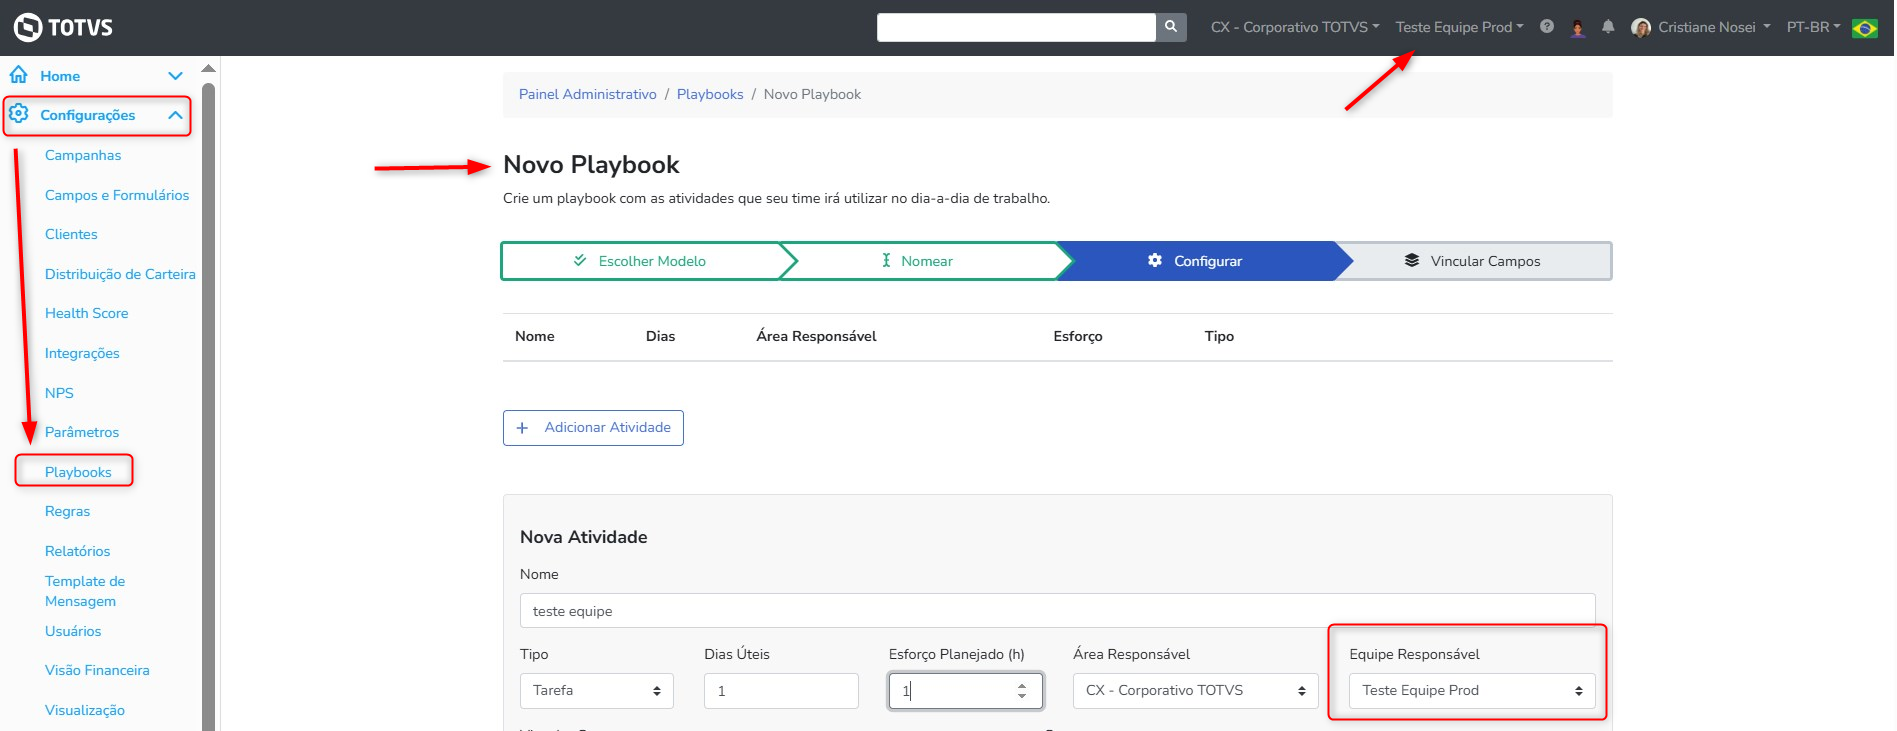Open the help question mark icon

pos(1547,27)
